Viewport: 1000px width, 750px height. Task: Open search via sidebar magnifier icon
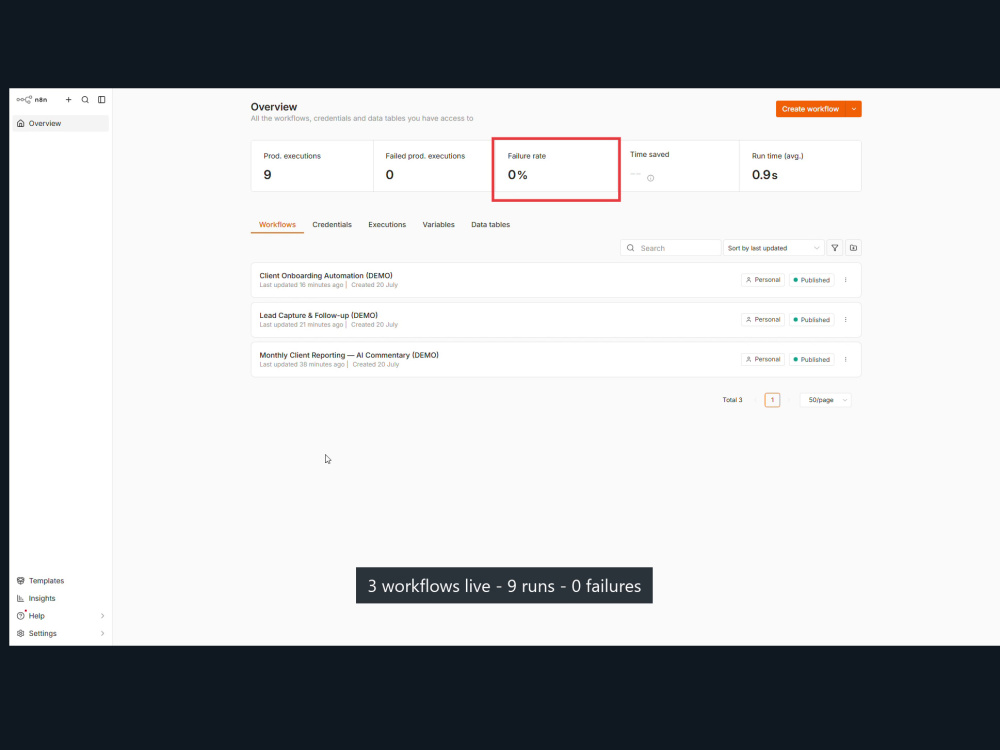(85, 99)
